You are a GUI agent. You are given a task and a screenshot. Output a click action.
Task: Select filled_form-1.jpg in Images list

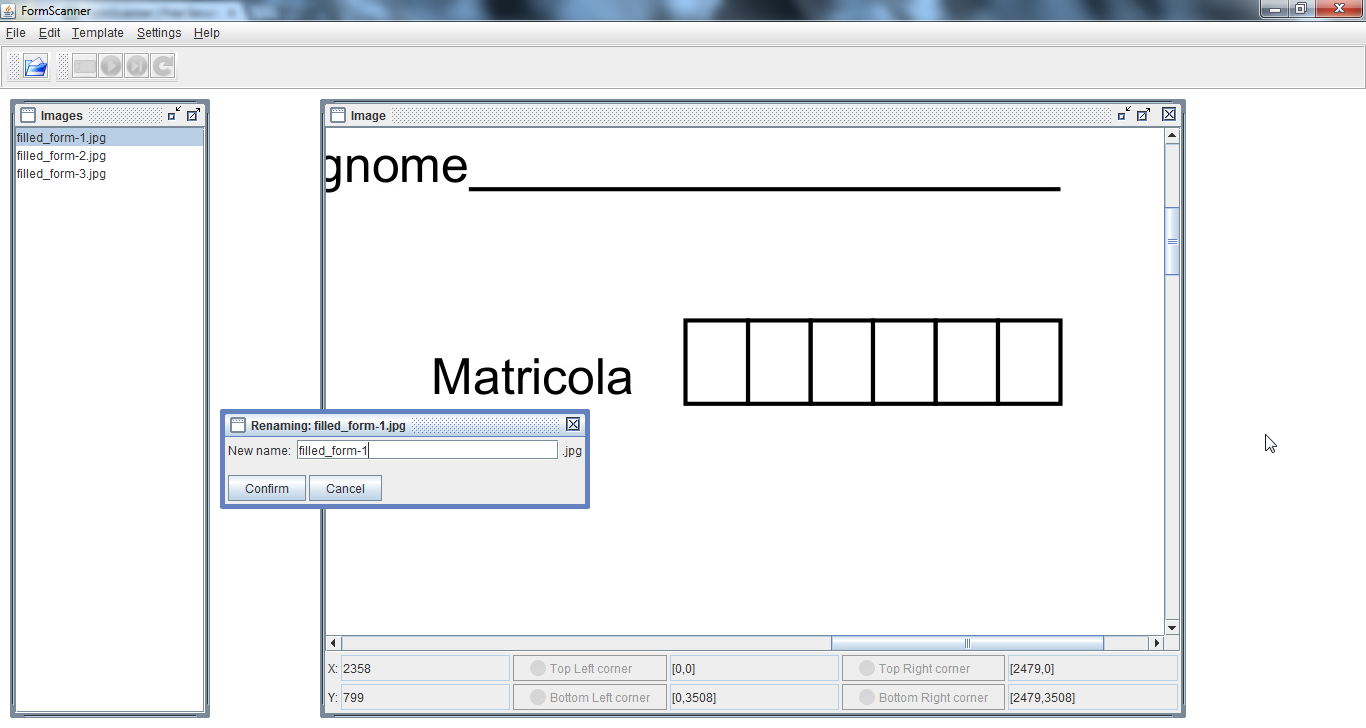pyautogui.click(x=109, y=138)
